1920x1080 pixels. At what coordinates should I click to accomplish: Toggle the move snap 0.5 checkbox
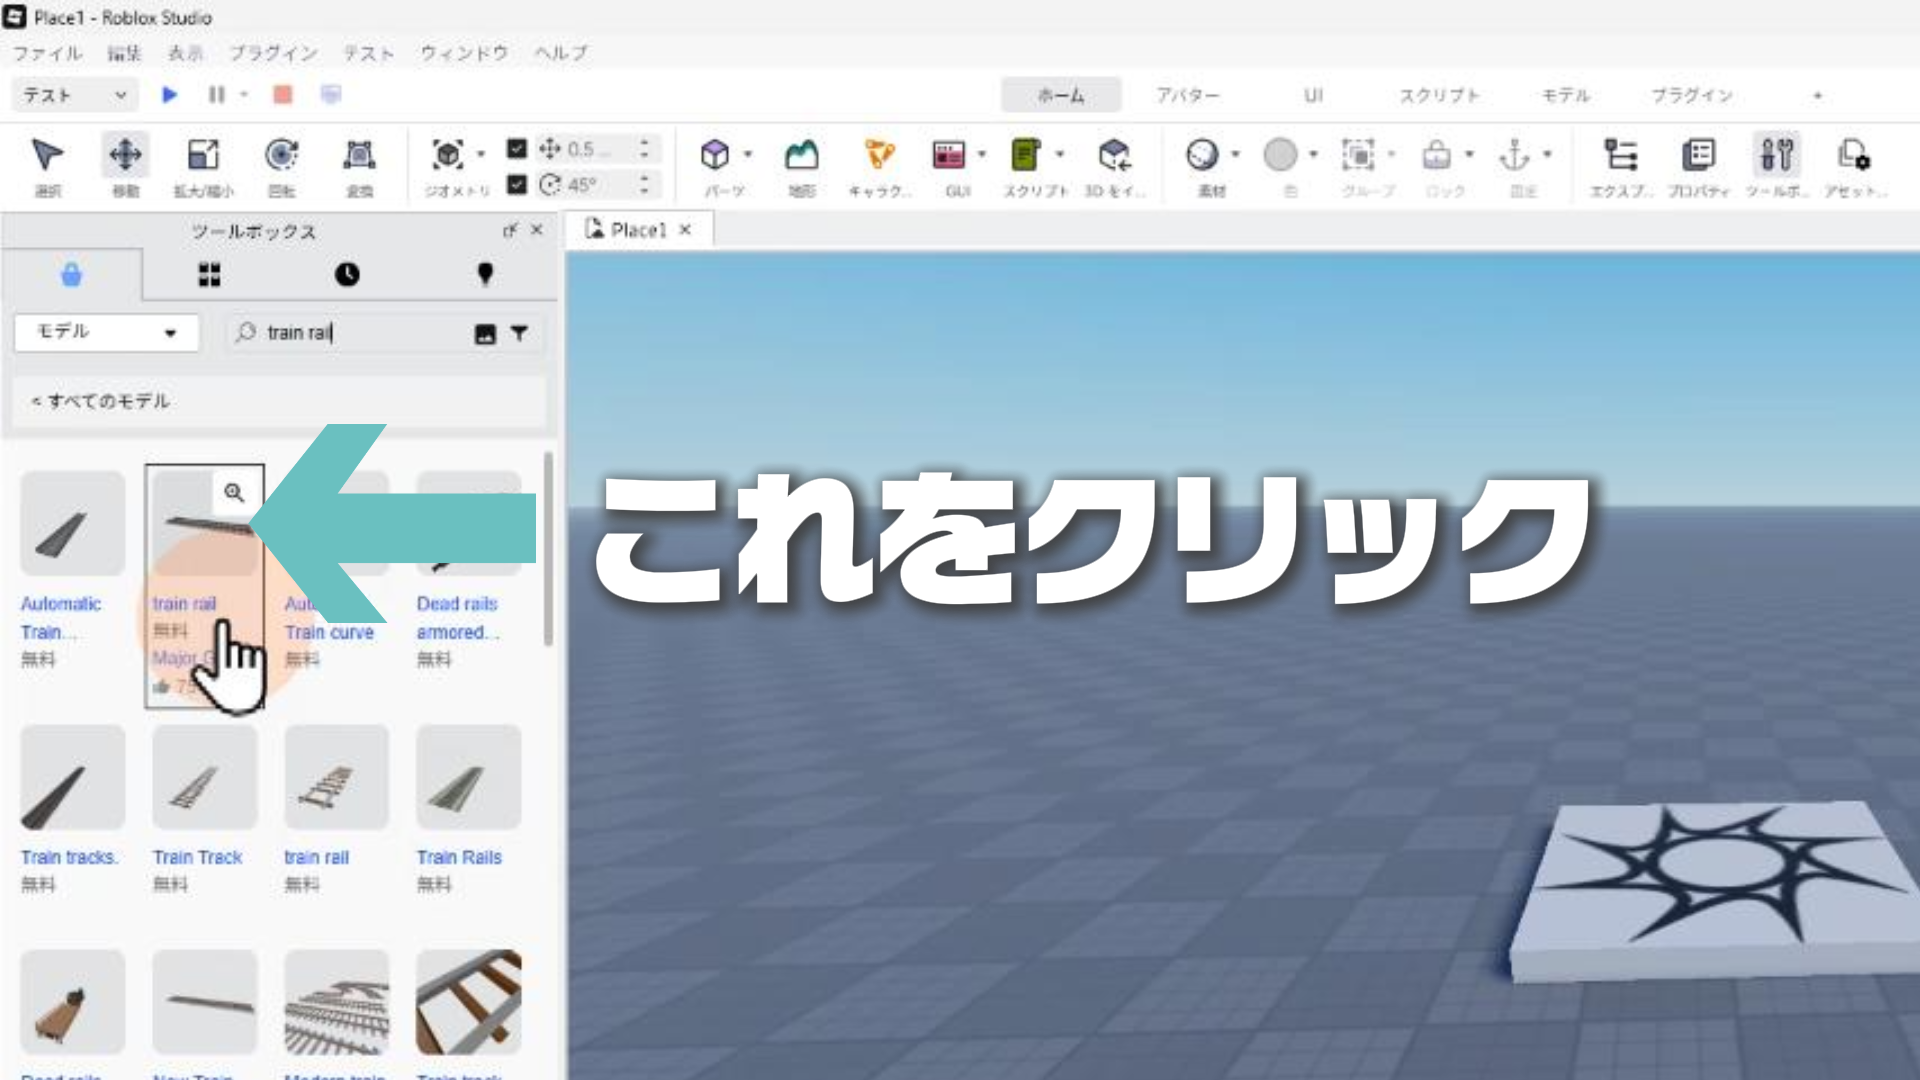[x=516, y=149]
